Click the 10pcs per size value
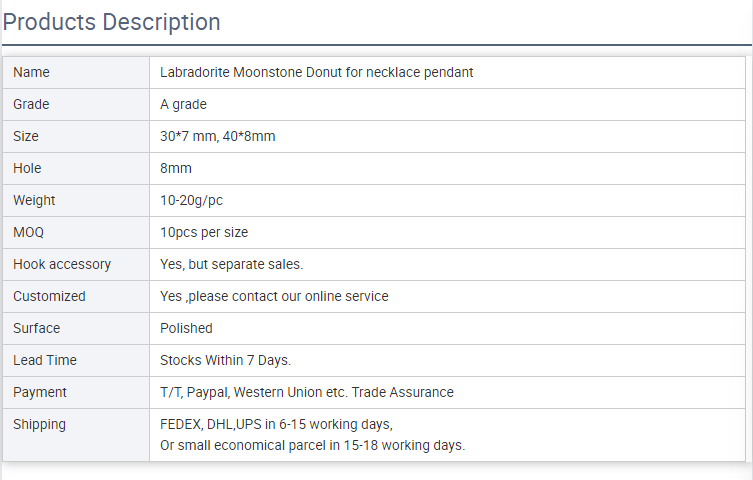 [x=204, y=232]
